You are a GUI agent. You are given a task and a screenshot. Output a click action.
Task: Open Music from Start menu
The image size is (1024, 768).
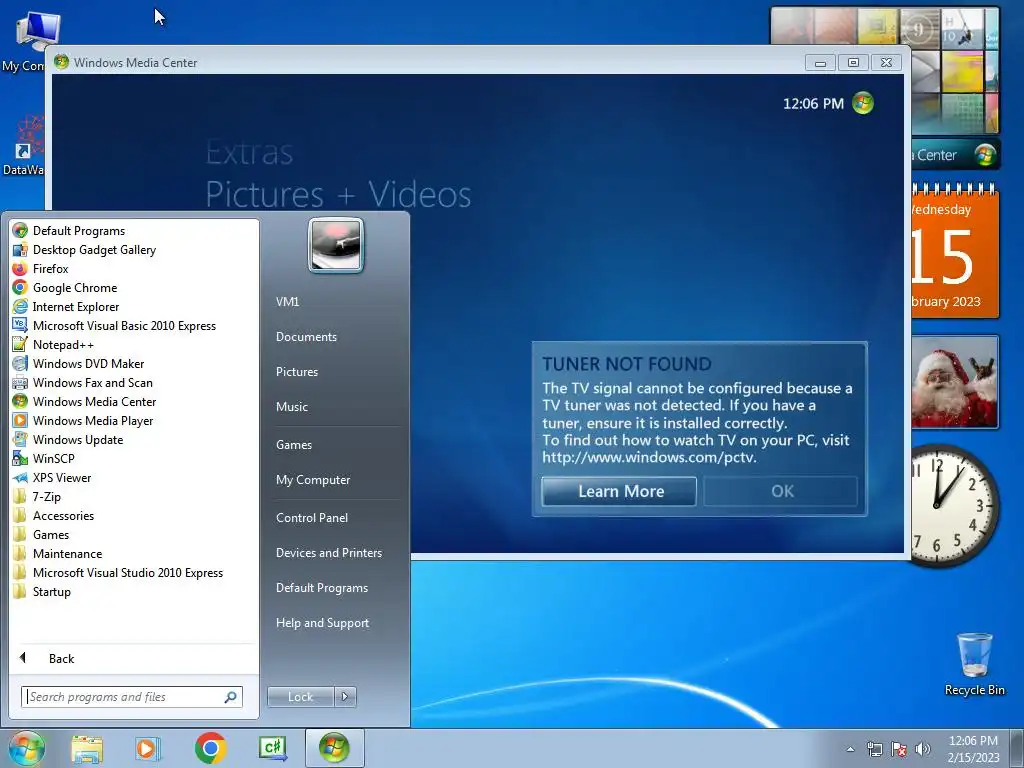pos(292,406)
